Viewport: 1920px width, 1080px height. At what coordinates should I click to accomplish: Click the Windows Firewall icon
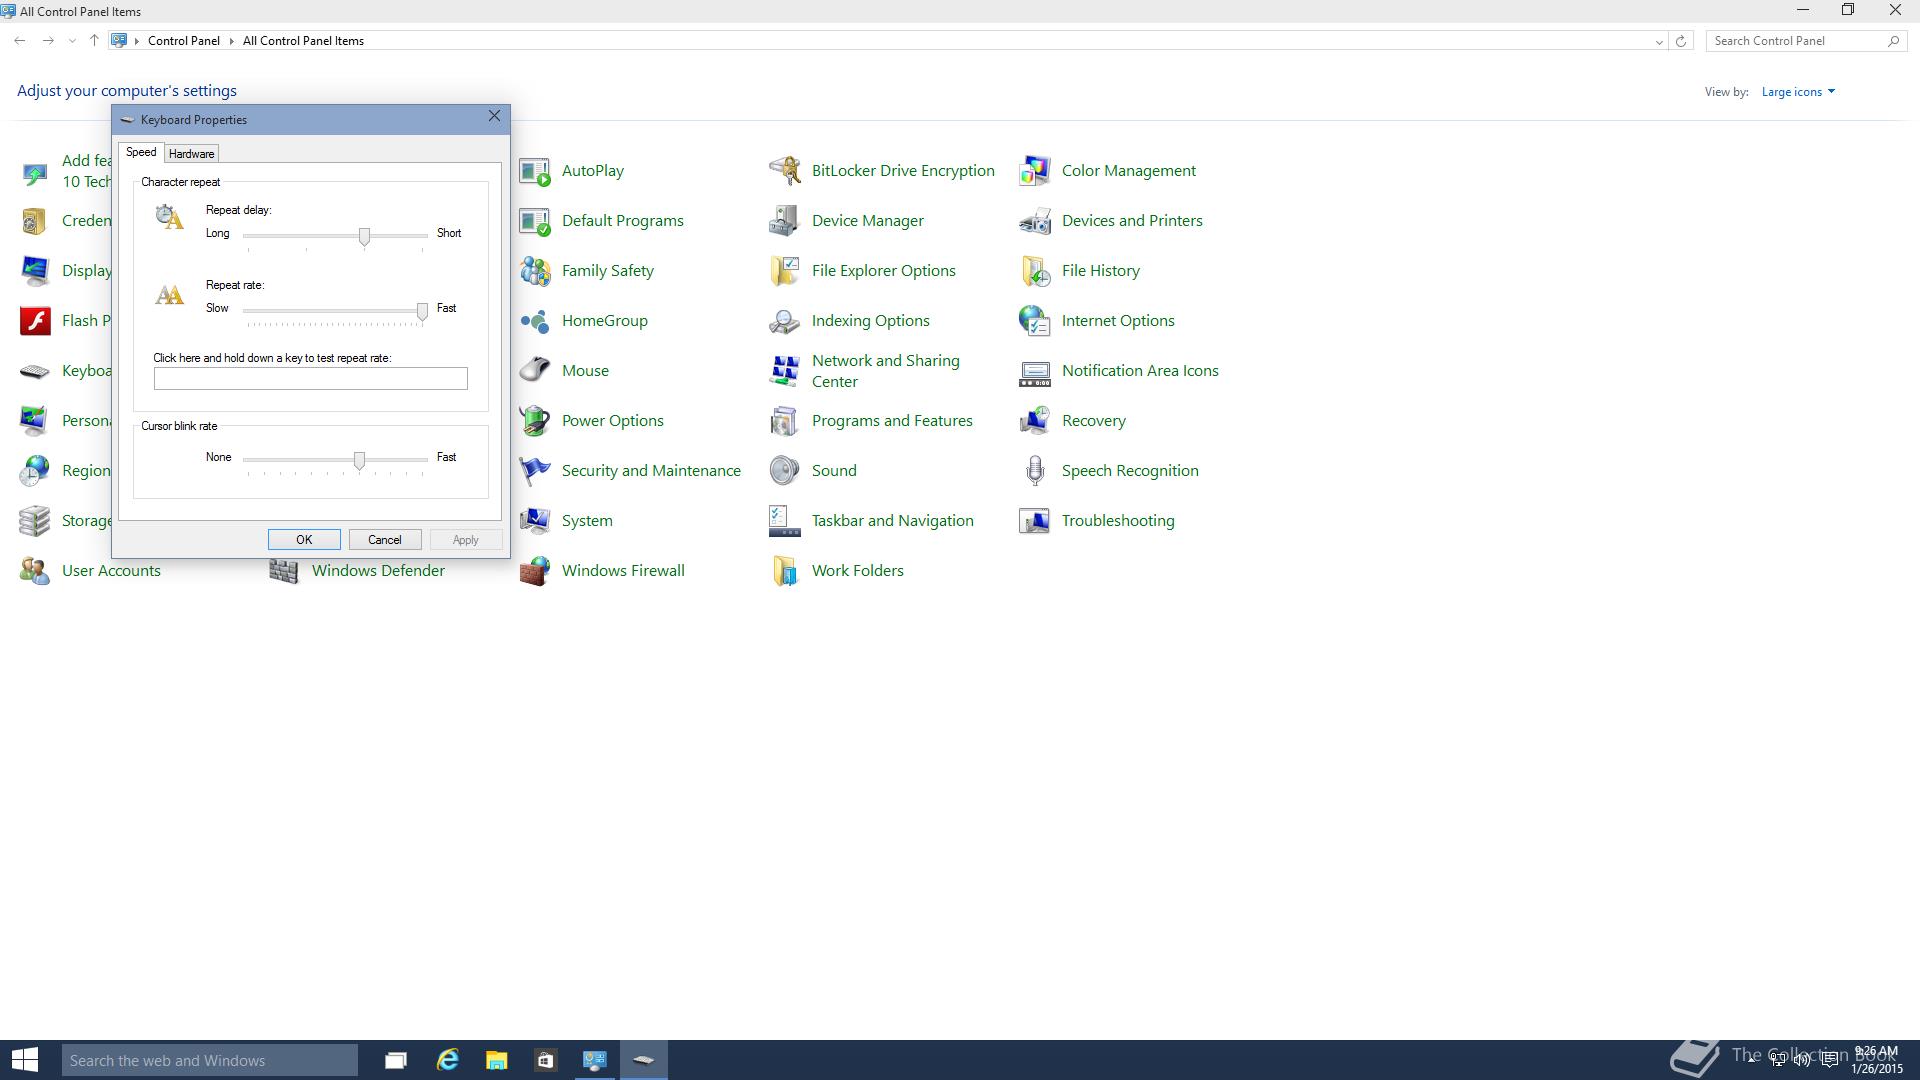pos(535,571)
